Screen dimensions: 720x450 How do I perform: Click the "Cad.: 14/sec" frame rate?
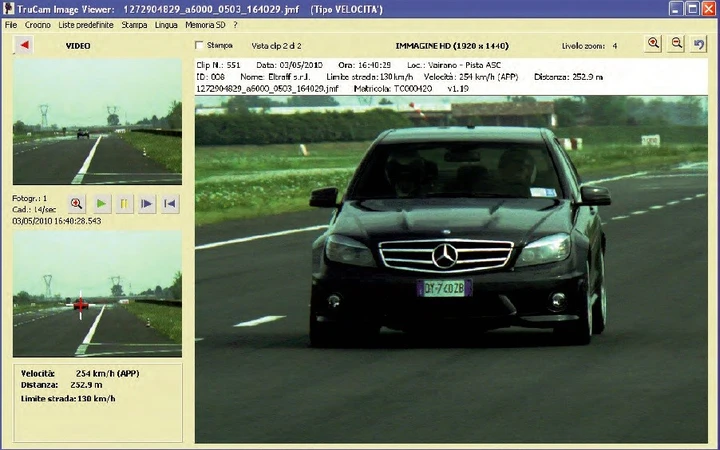pyautogui.click(x=34, y=210)
